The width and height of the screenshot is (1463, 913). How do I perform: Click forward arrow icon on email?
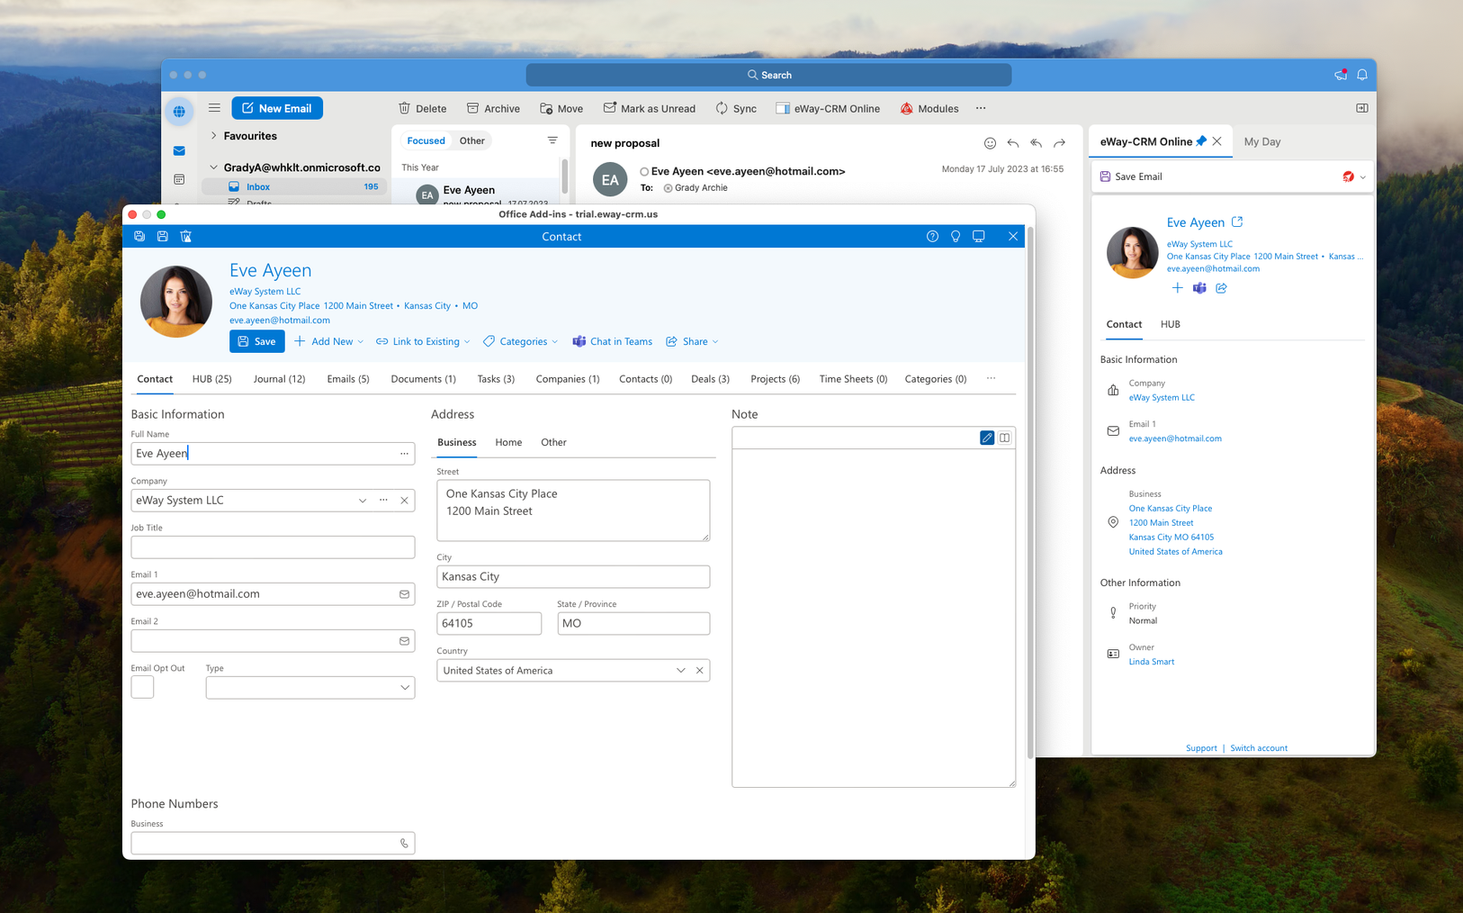pyautogui.click(x=1059, y=143)
